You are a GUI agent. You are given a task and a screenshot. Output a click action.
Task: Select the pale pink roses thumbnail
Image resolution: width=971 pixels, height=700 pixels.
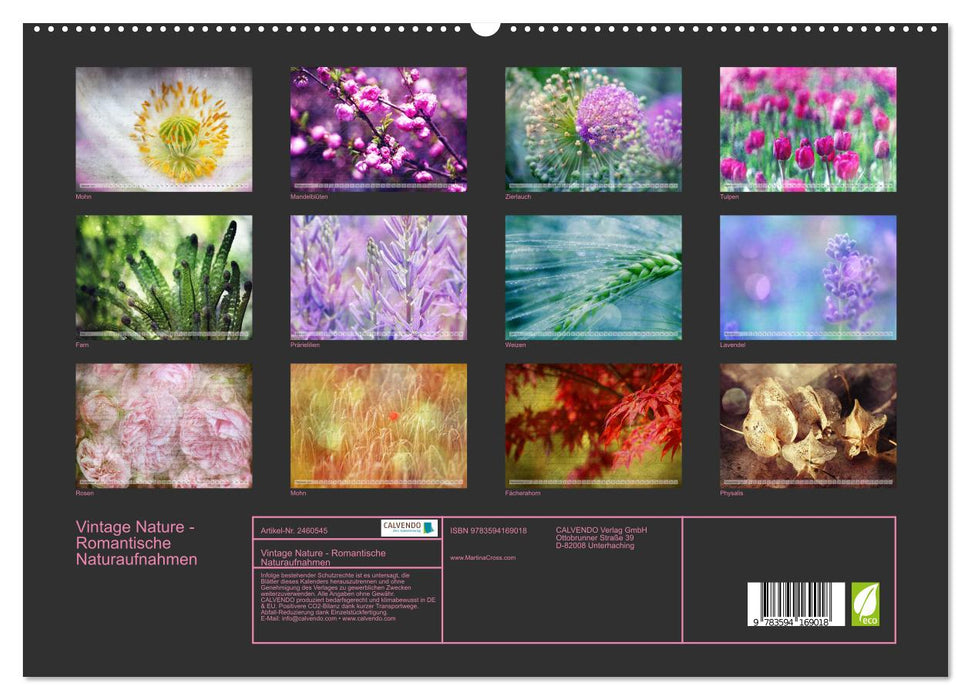[163, 426]
